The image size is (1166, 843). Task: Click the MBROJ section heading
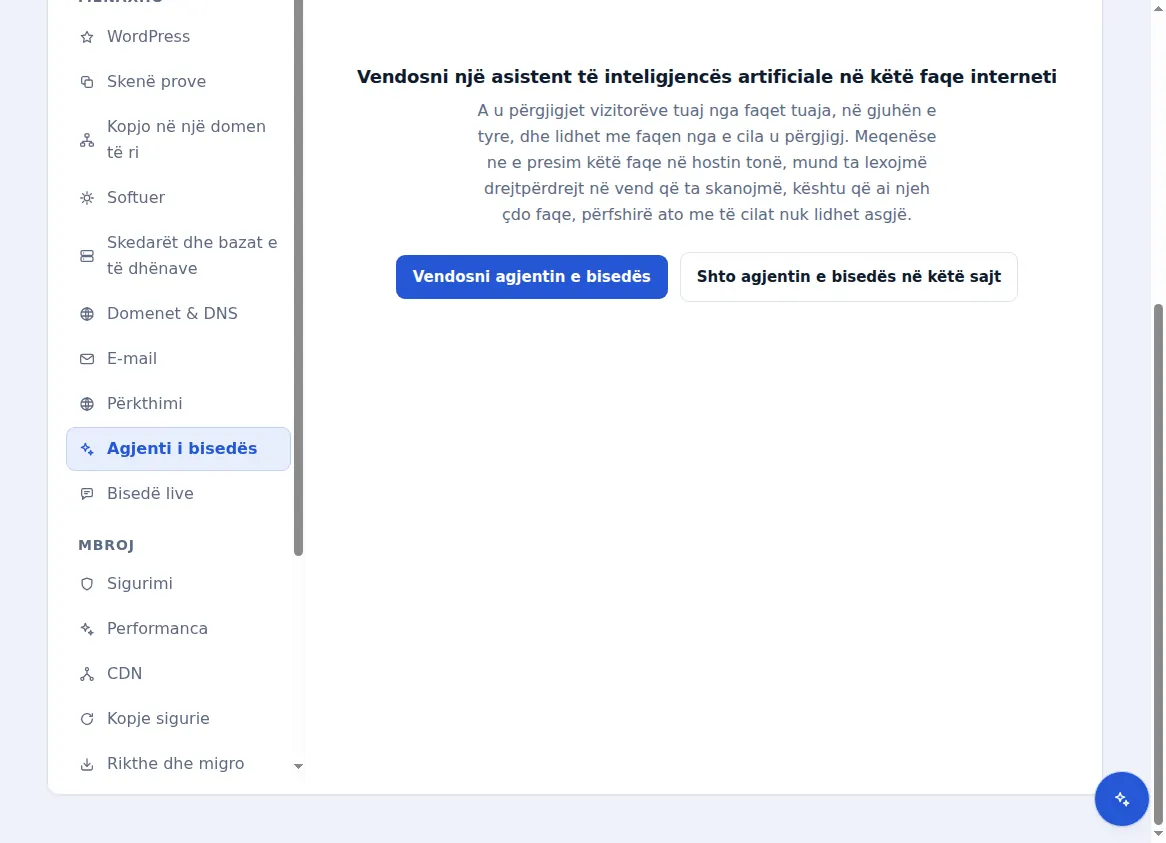click(106, 546)
